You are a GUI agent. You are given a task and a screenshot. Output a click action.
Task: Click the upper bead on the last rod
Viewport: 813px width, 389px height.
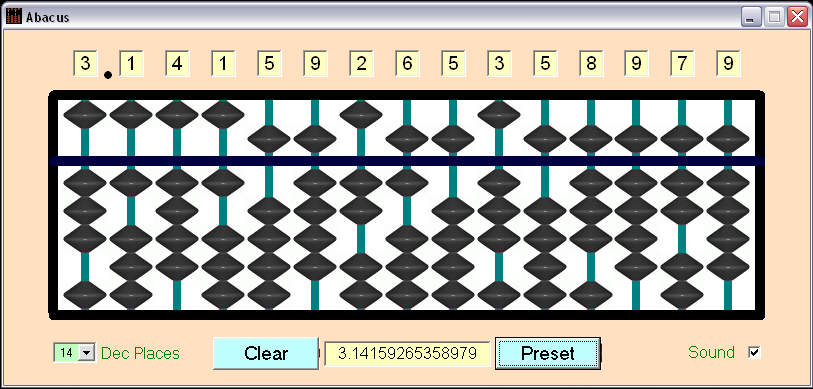(728, 139)
